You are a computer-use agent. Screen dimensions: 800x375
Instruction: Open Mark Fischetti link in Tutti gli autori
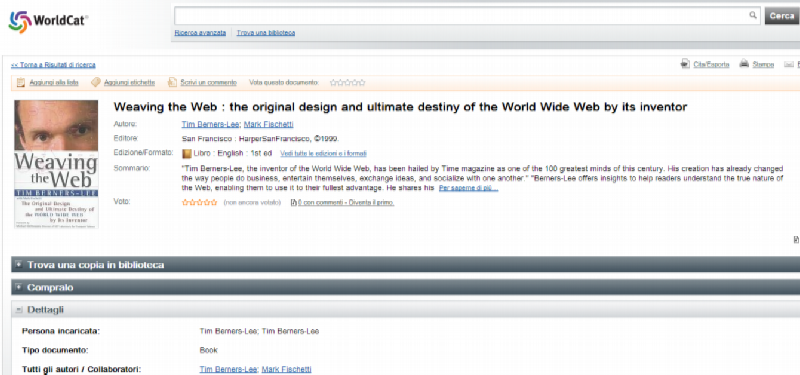pos(286,369)
